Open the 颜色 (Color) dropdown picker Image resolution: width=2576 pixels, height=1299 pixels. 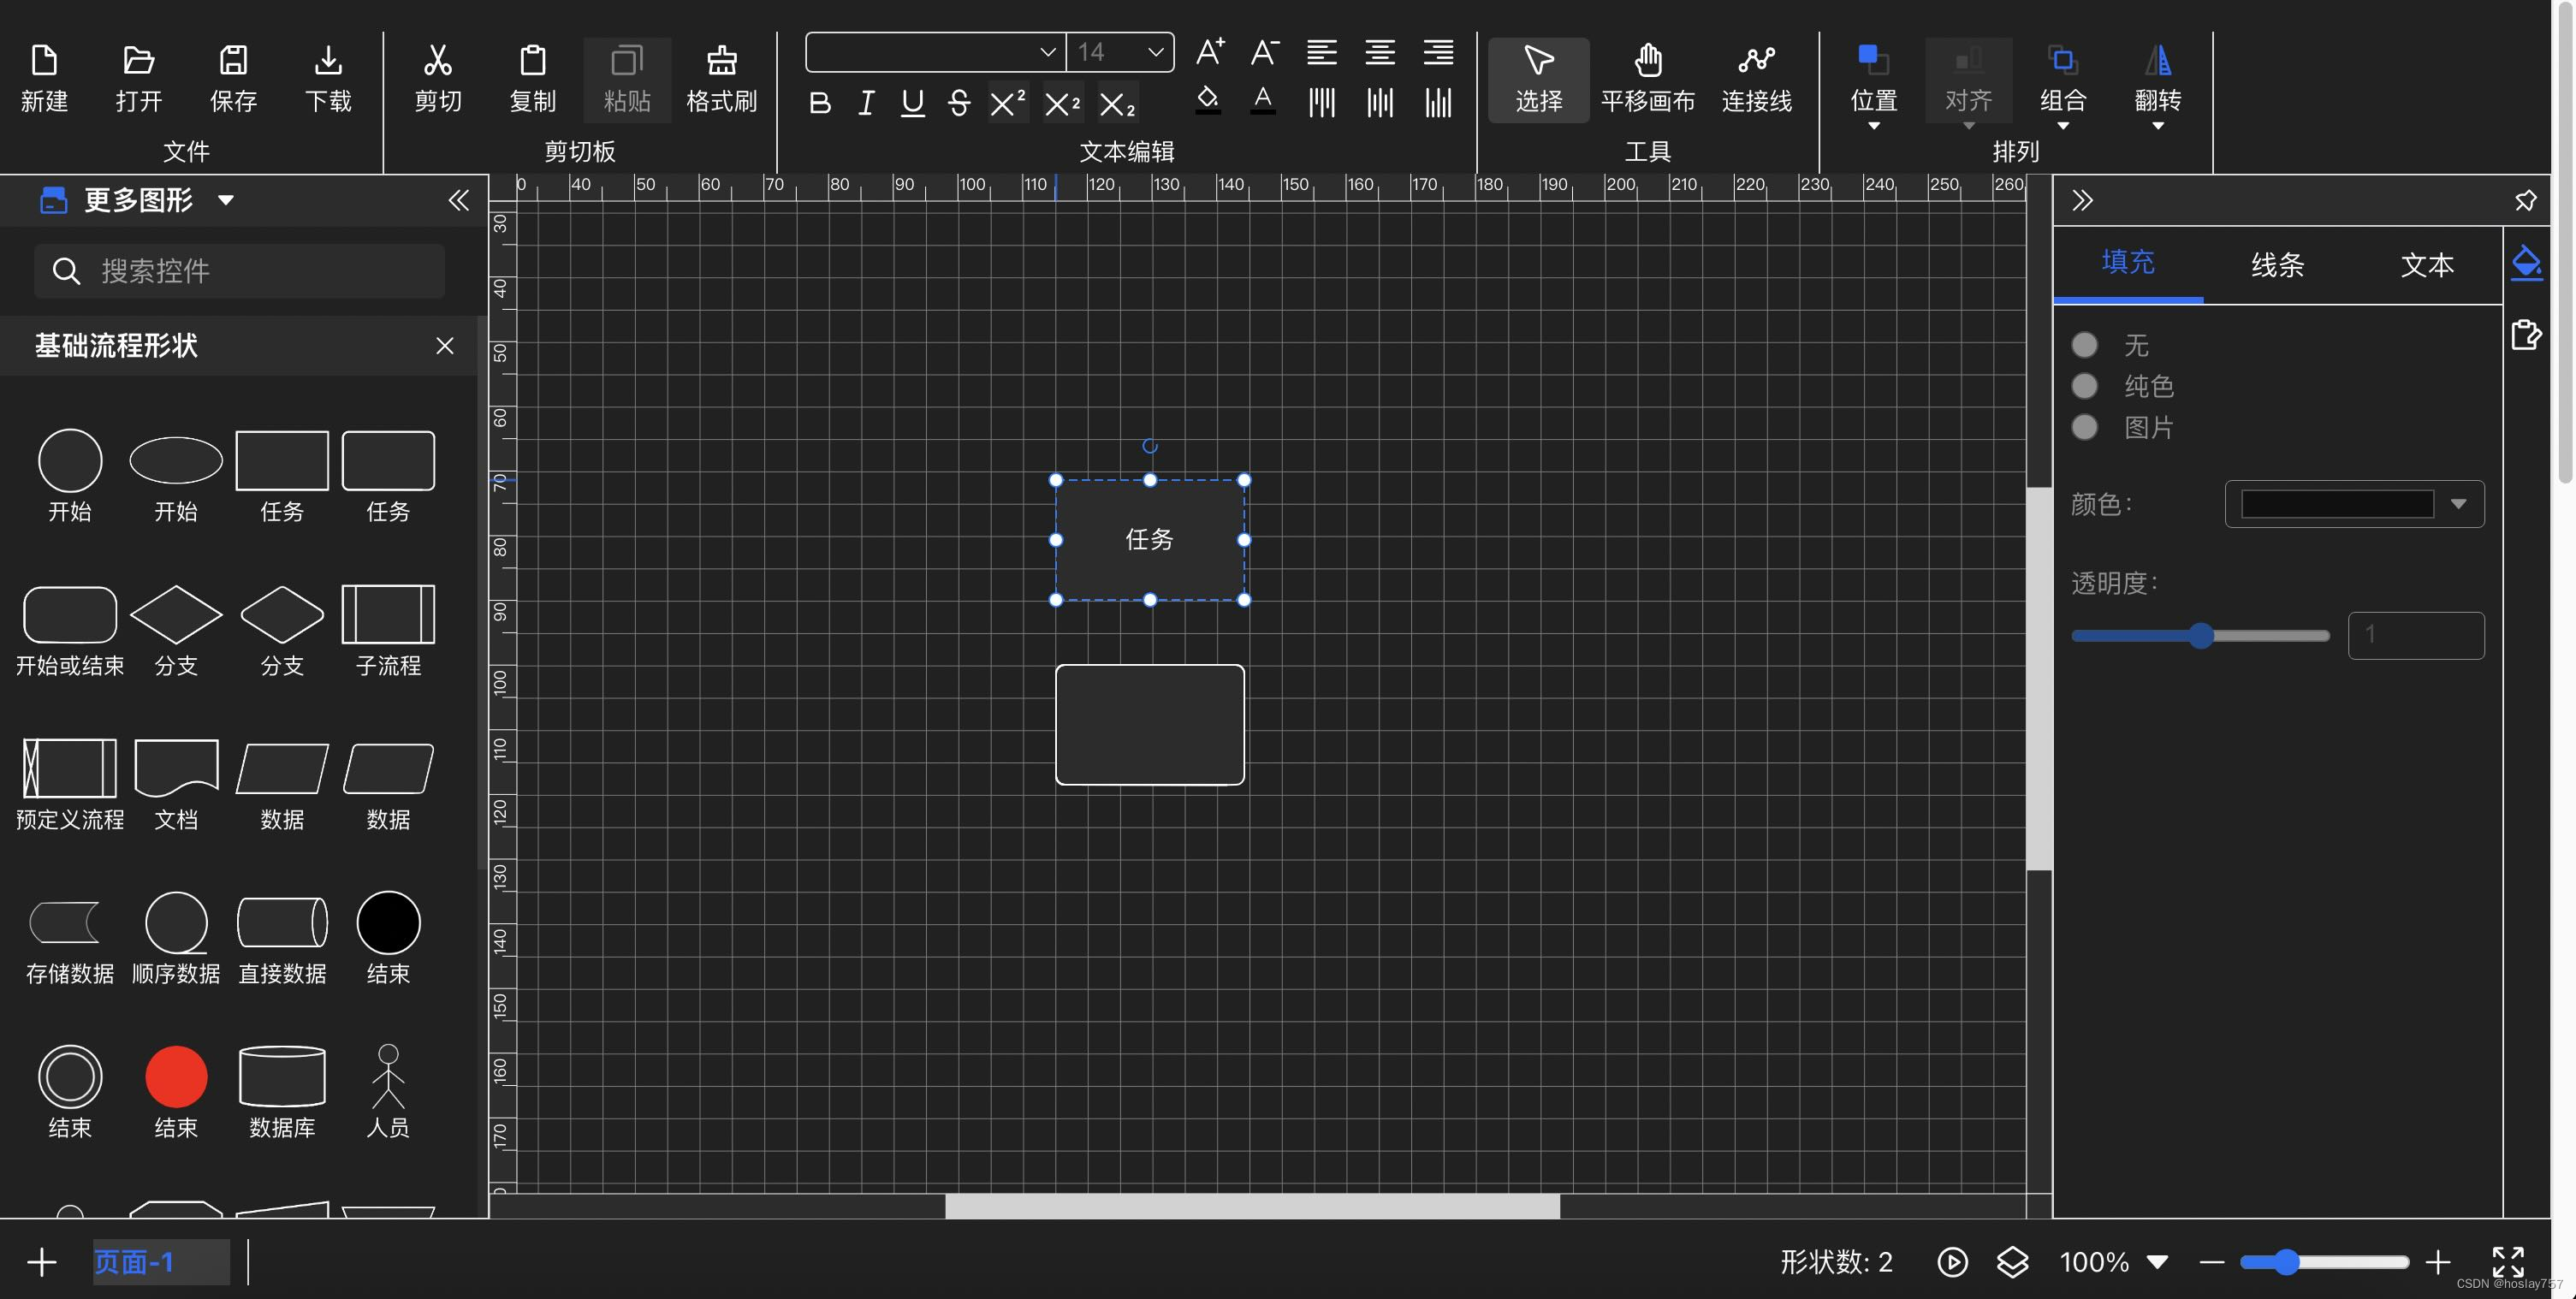pos(2460,504)
